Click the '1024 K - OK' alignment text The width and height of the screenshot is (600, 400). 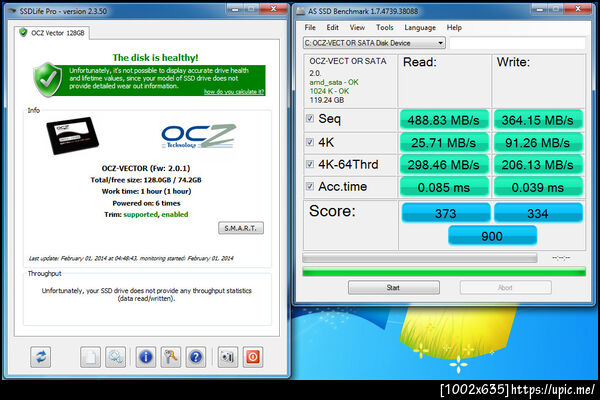click(329, 91)
